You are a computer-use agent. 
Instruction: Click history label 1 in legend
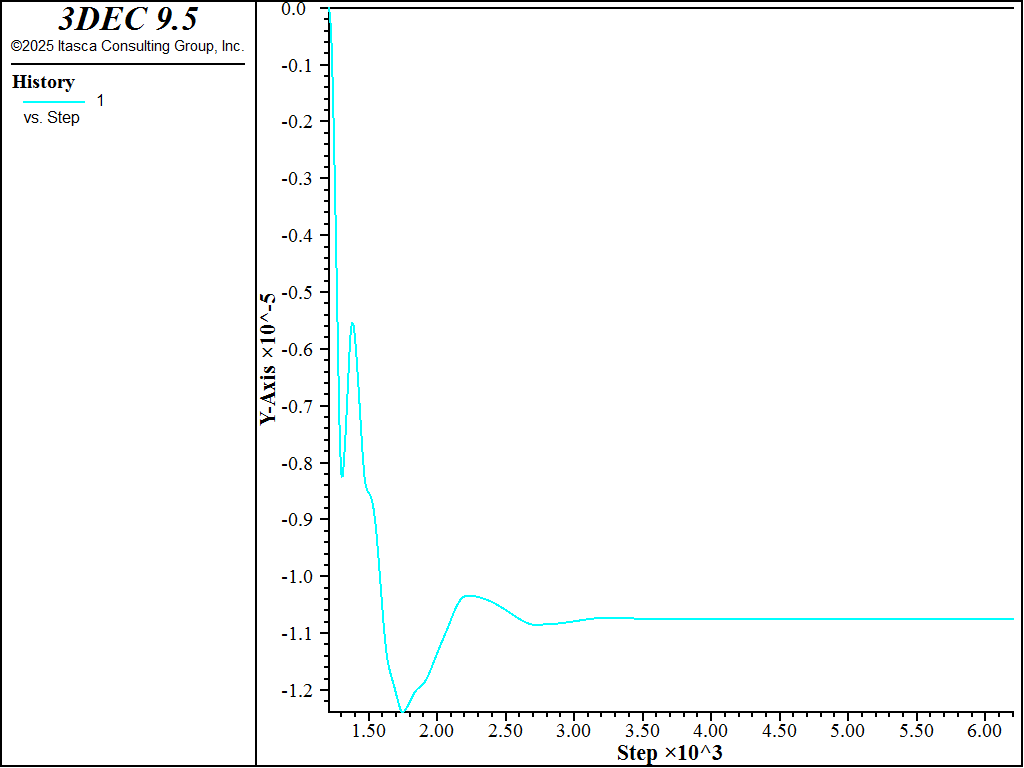(x=100, y=101)
